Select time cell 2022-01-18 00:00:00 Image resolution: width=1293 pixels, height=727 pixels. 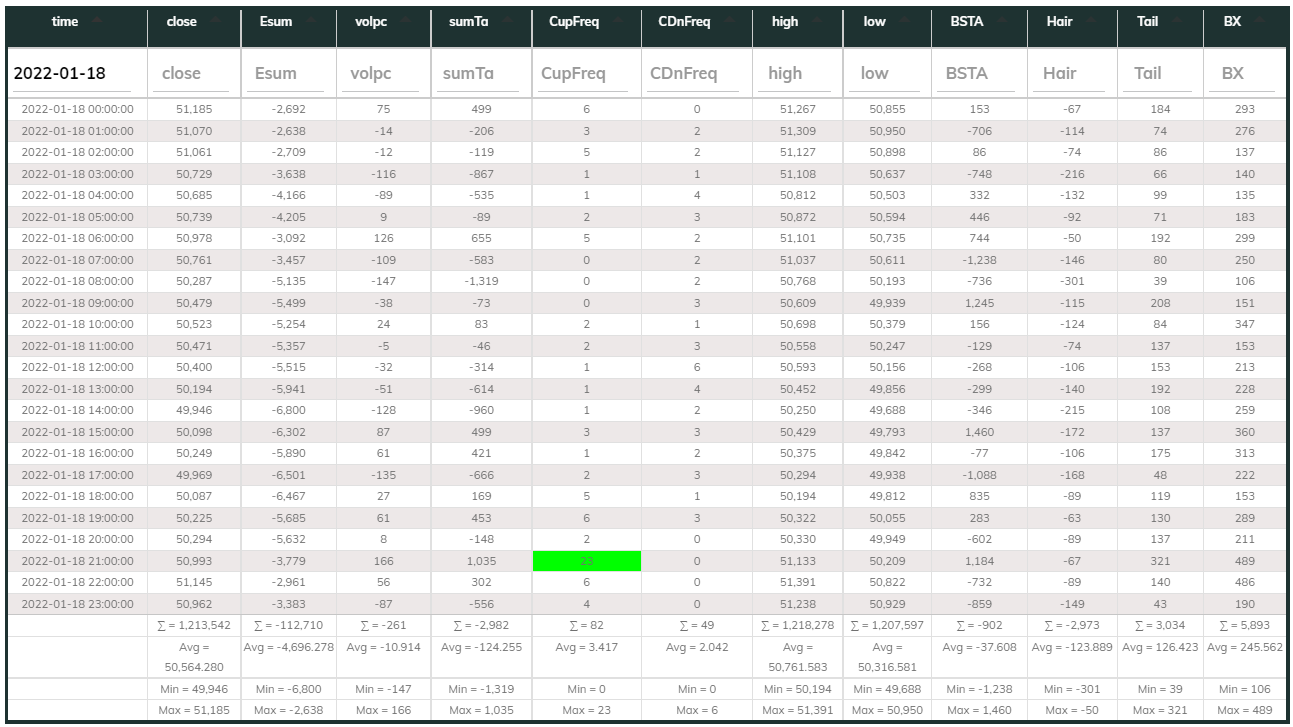(x=77, y=109)
